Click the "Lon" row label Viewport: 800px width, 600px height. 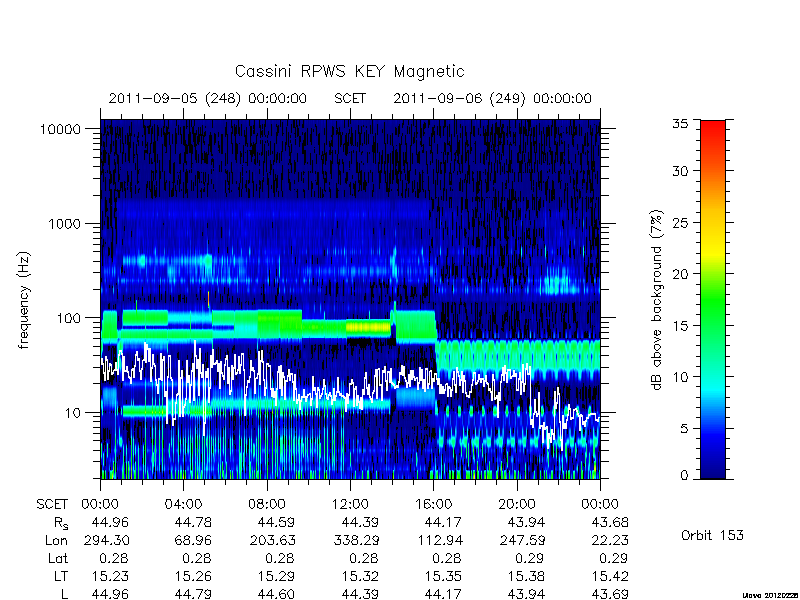[56, 540]
